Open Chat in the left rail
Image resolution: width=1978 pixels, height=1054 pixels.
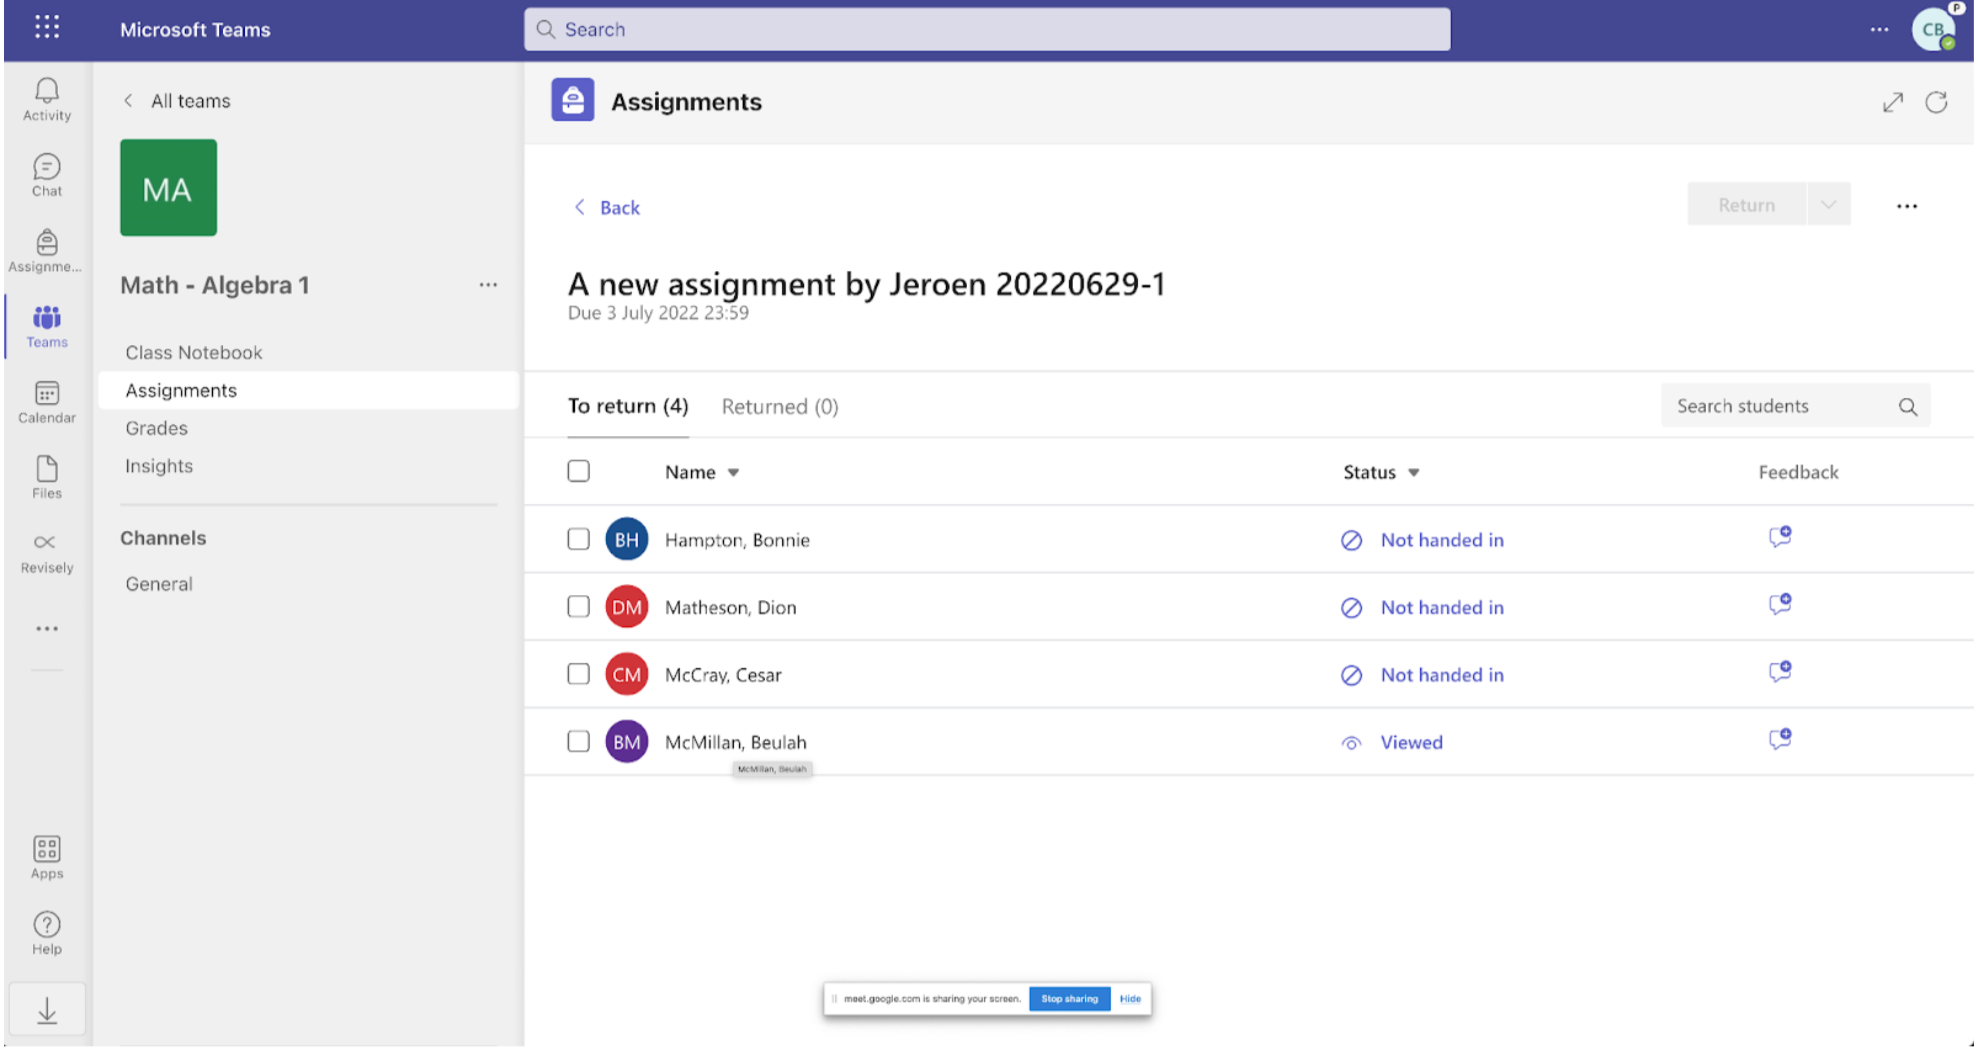point(46,175)
